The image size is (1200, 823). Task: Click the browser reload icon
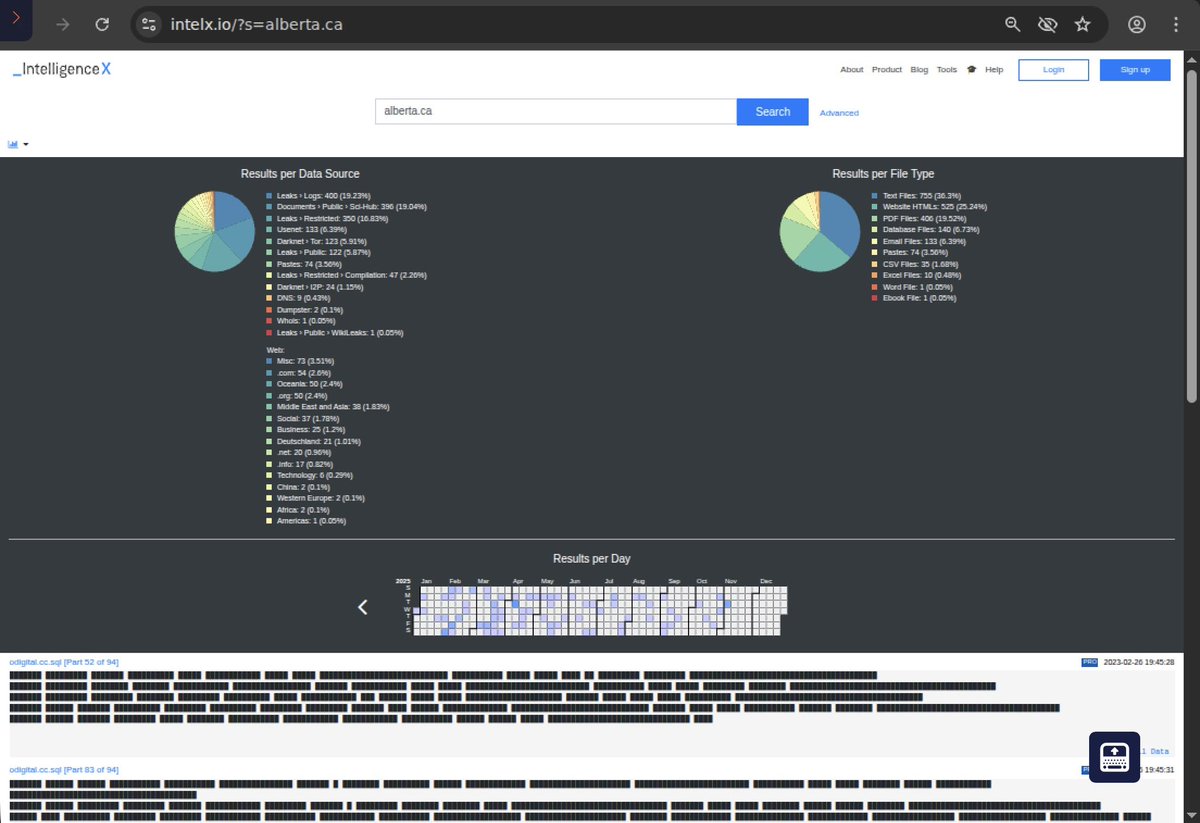(101, 24)
